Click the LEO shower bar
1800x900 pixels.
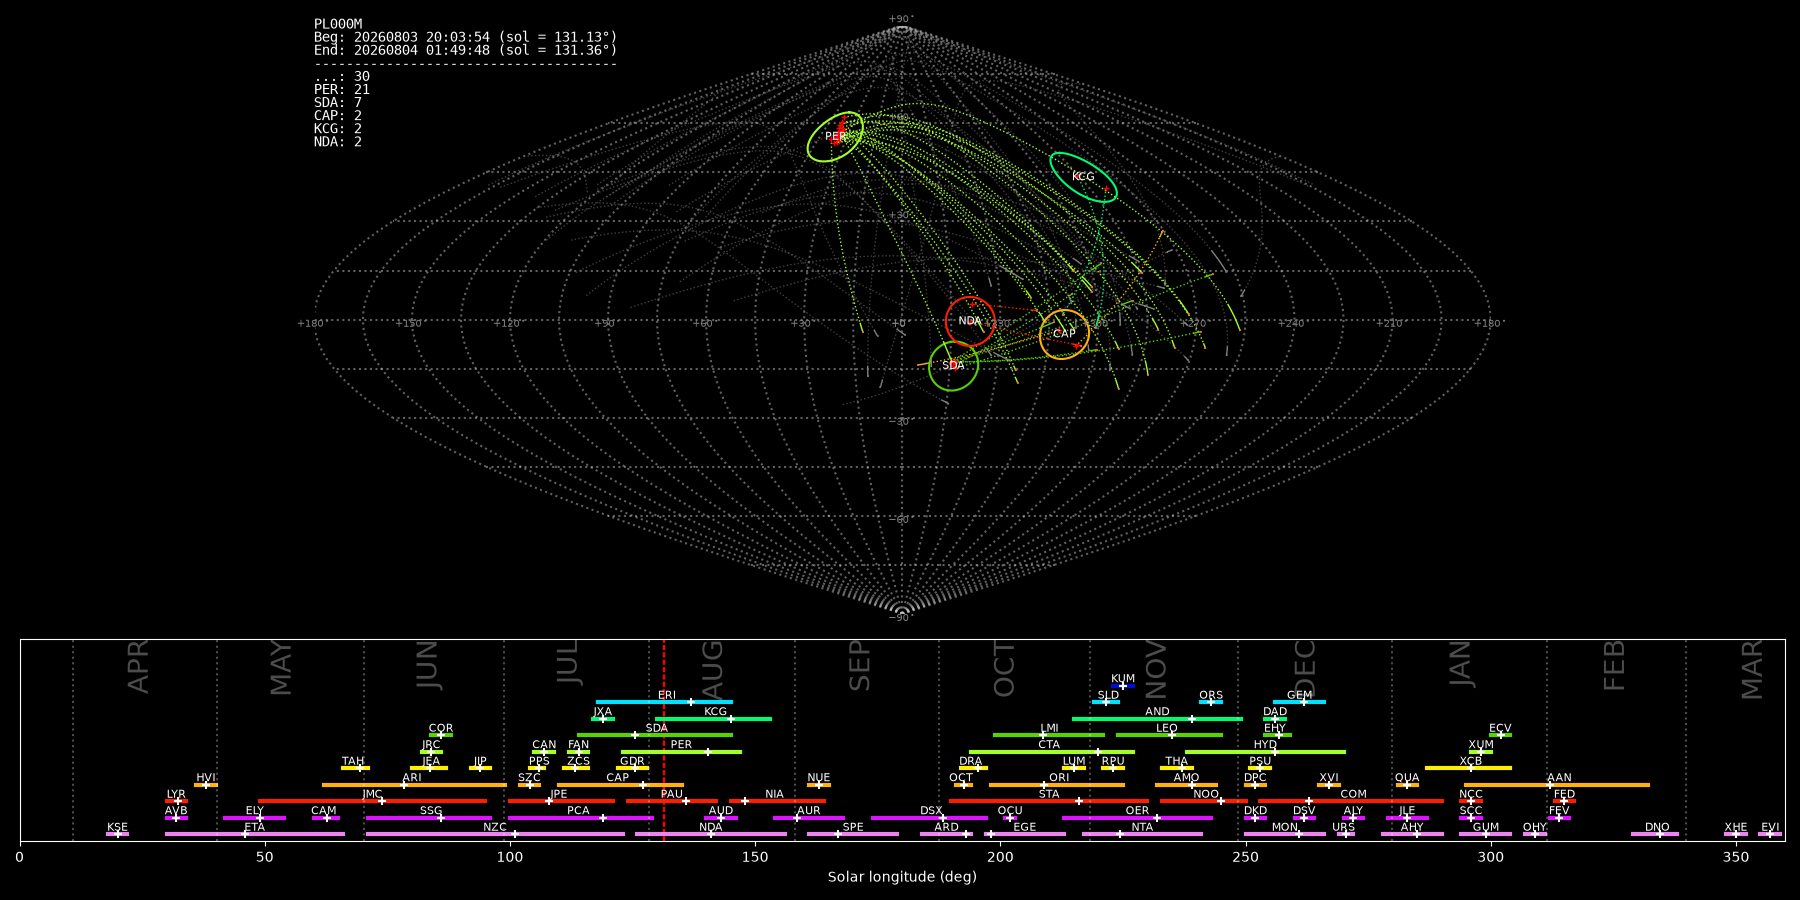coord(1169,735)
